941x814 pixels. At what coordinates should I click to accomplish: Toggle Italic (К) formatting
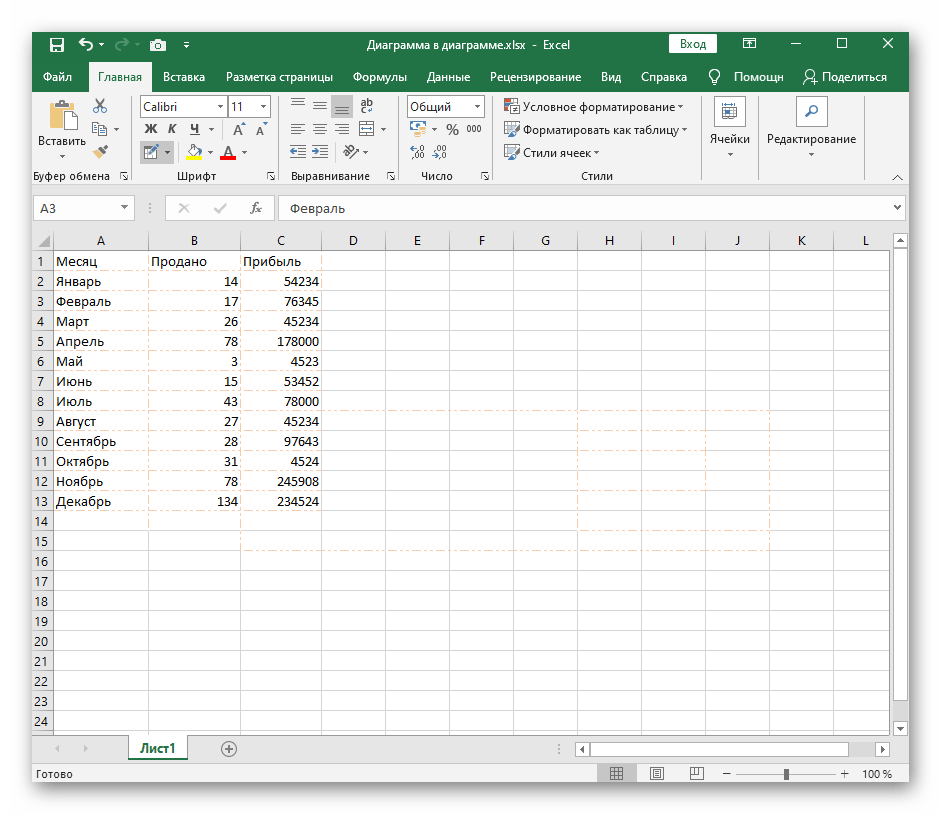pyautogui.click(x=173, y=129)
